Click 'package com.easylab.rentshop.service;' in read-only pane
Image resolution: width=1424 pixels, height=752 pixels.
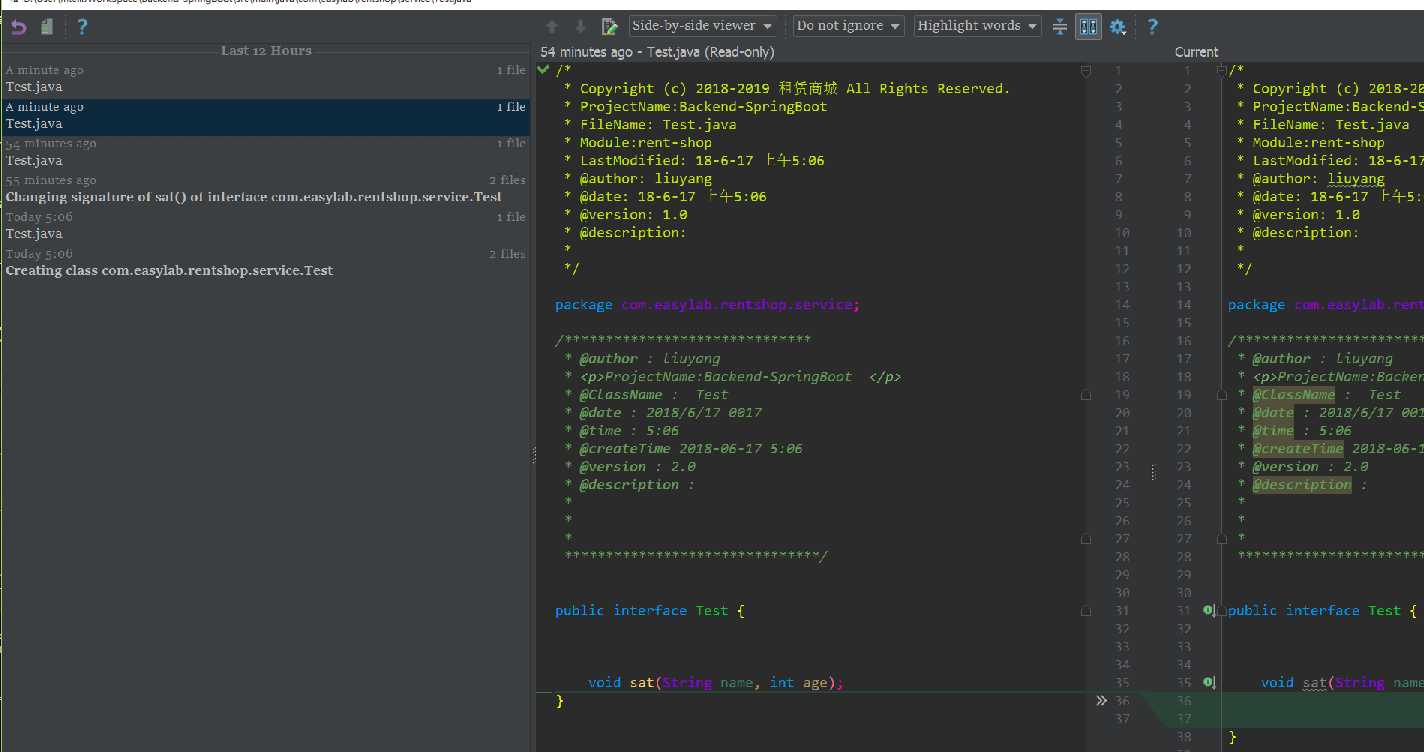pyautogui.click(x=707, y=305)
